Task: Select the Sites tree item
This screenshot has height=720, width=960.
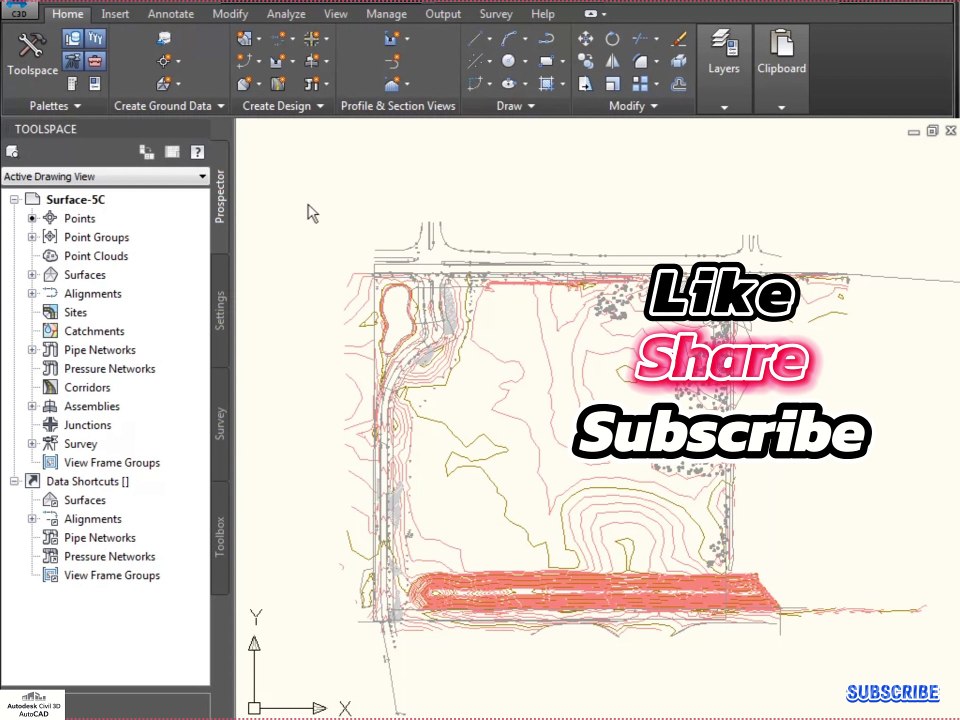Action: (75, 312)
